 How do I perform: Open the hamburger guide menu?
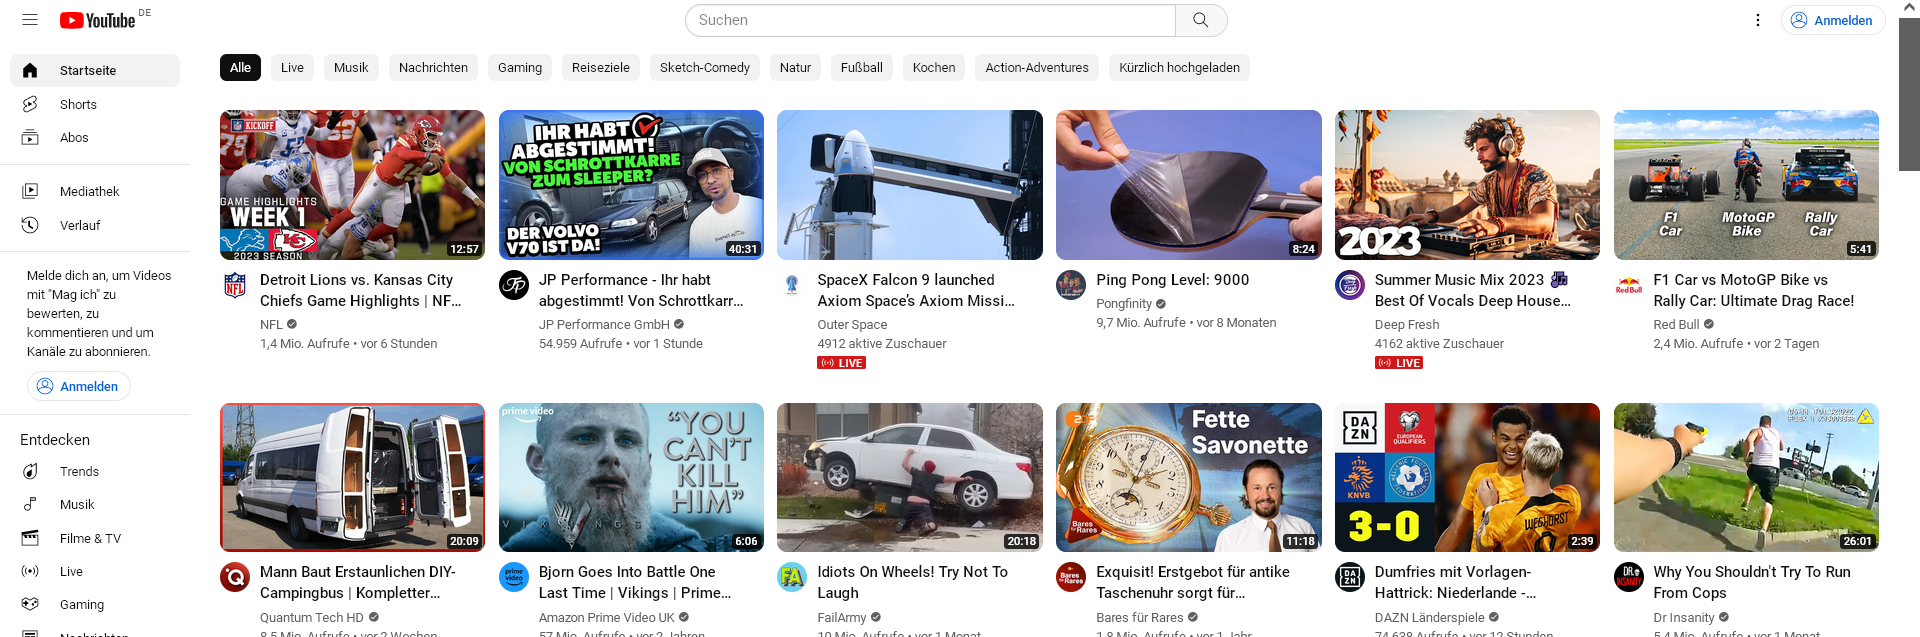pos(30,20)
